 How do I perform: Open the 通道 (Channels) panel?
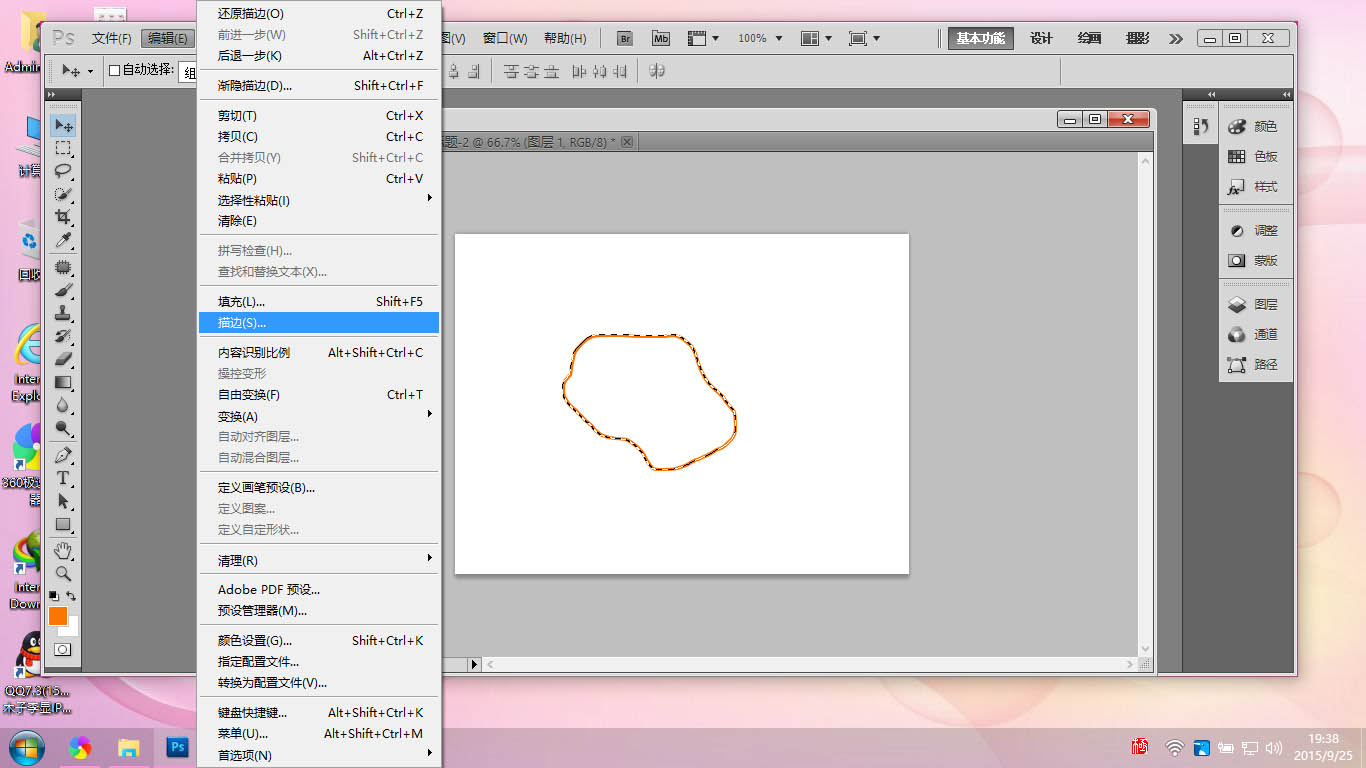pos(1255,335)
